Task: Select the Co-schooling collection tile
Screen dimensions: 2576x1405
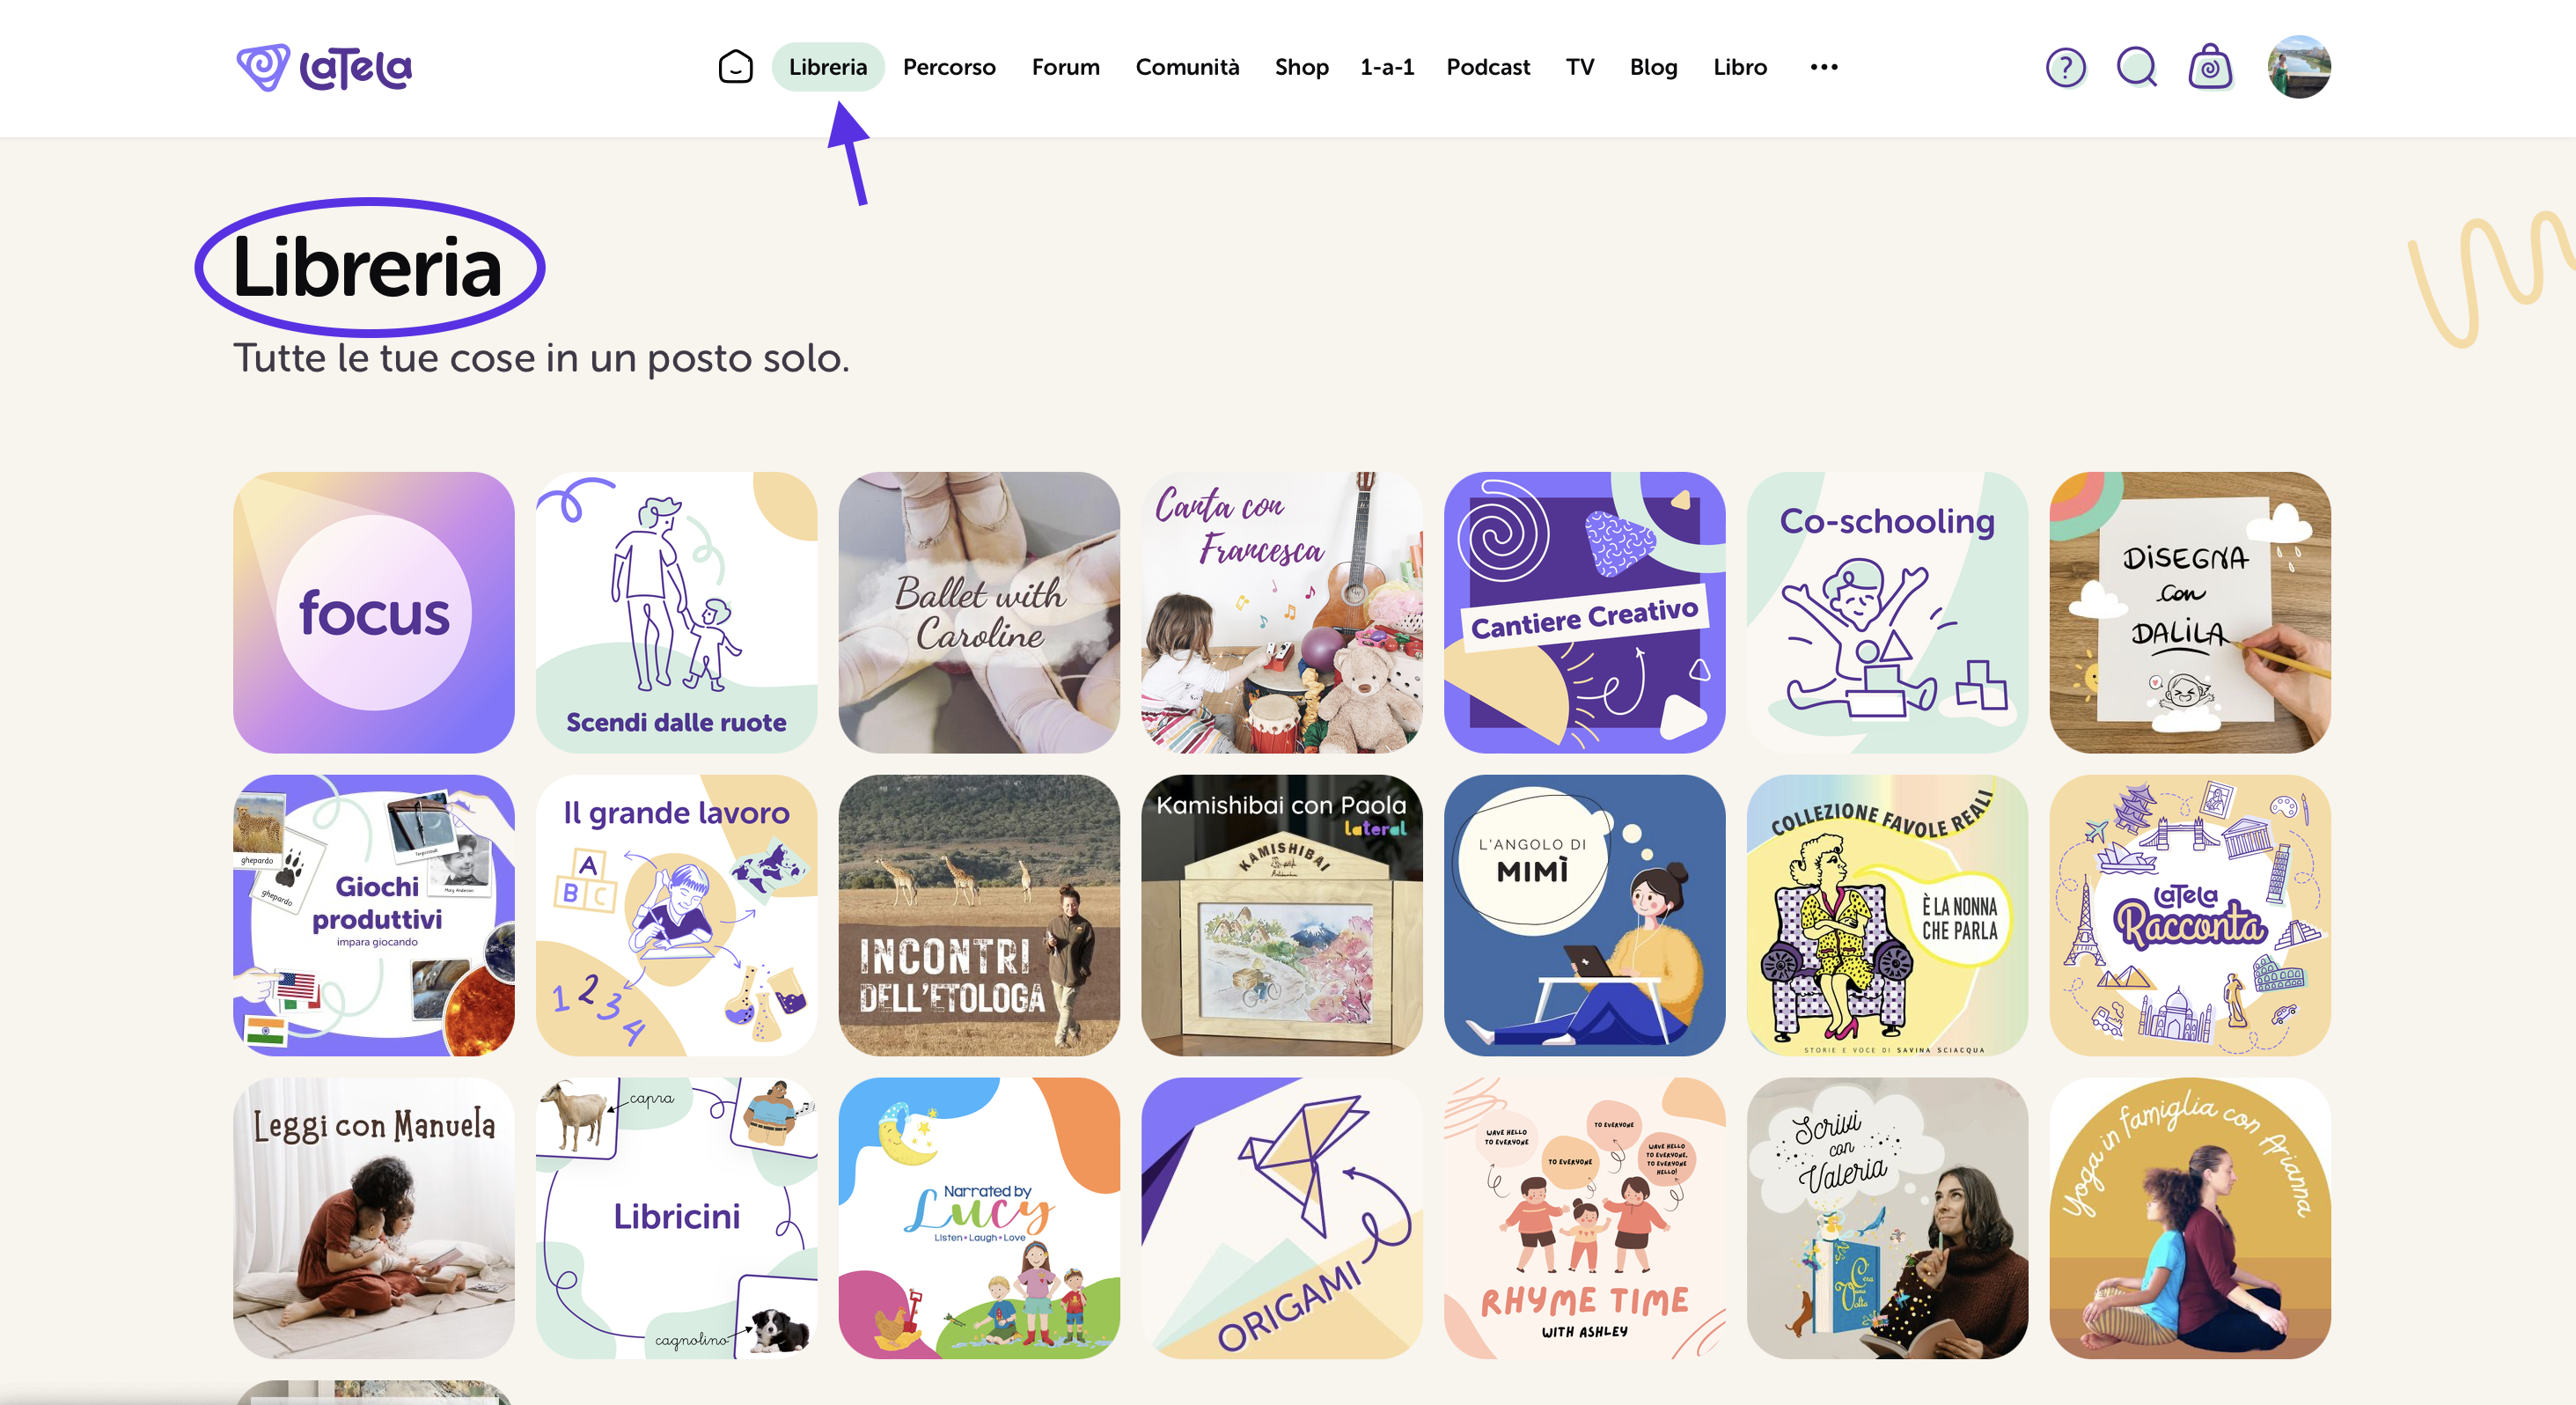Action: point(1887,612)
